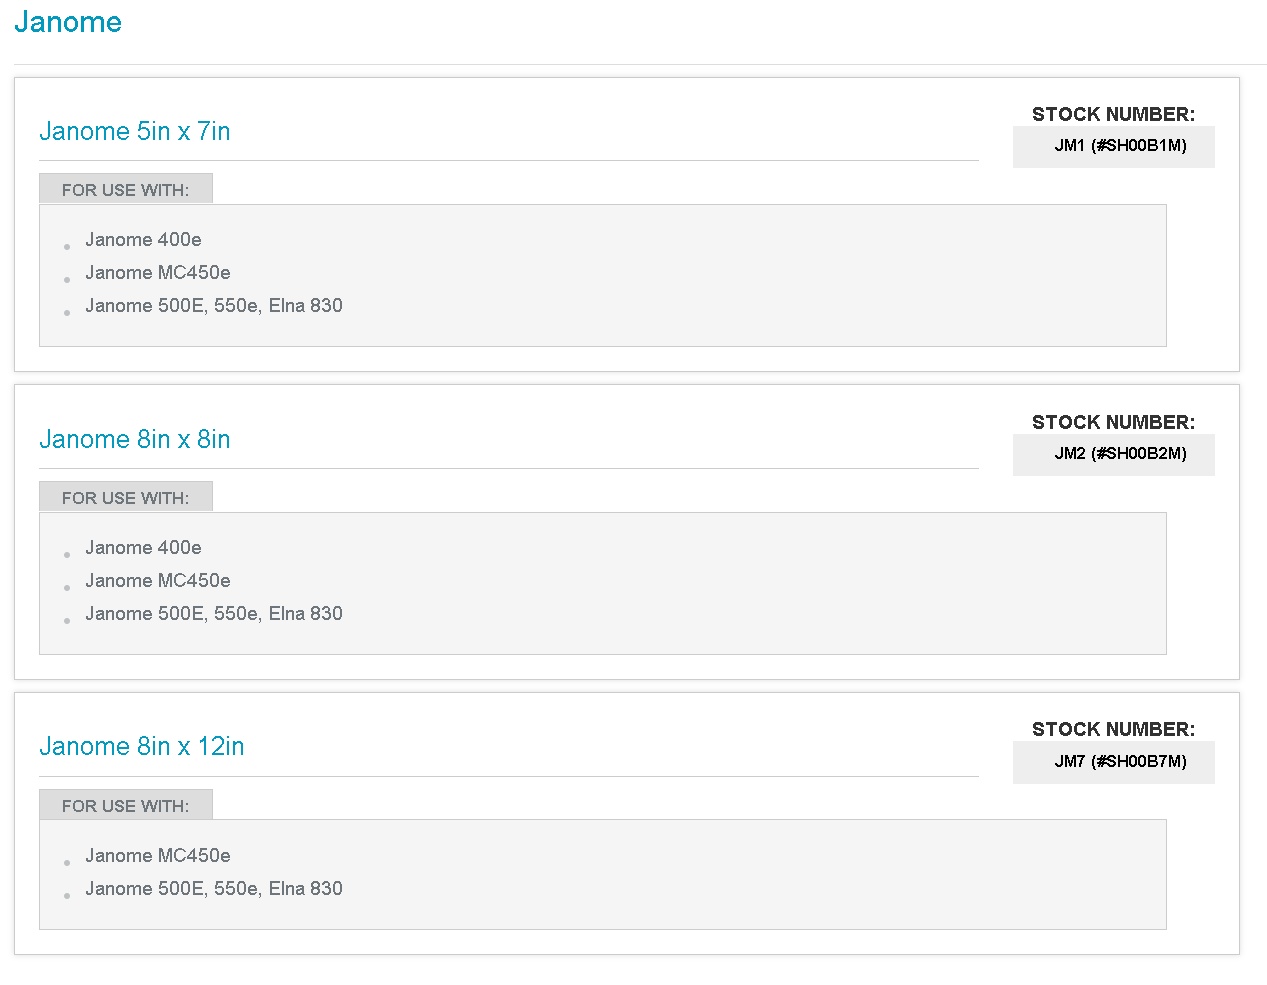Click the Janome section heading
Viewport: 1267px width, 985px height.
pyautogui.click(x=68, y=22)
